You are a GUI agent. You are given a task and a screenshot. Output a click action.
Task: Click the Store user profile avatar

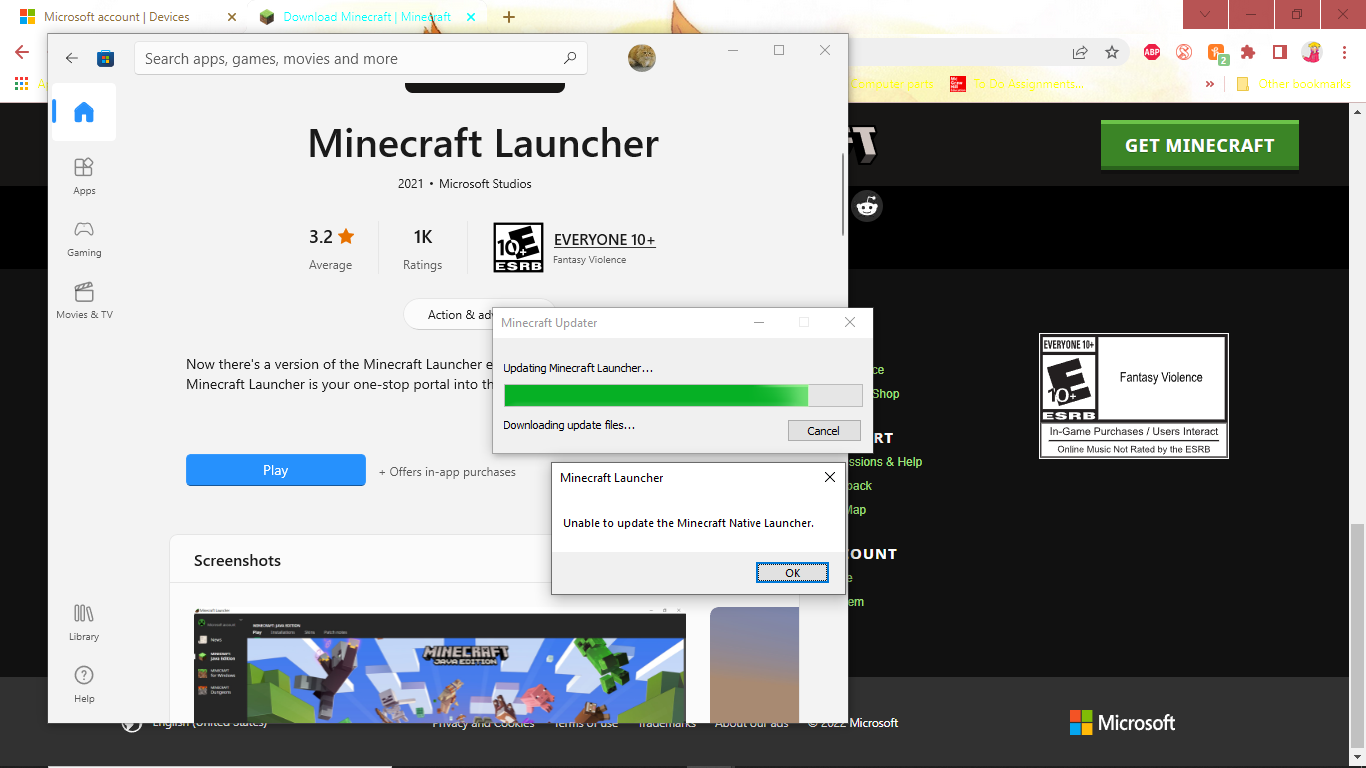642,58
